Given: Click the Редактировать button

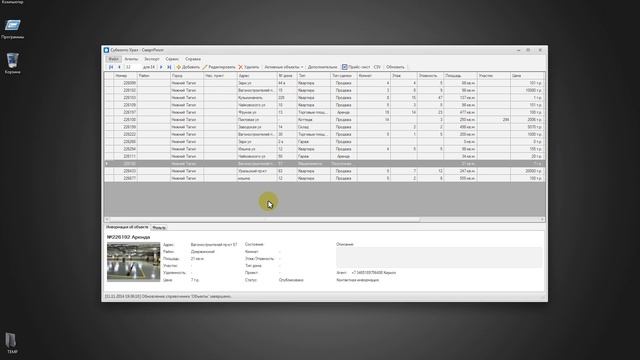Looking at the screenshot, I should tap(219, 67).
